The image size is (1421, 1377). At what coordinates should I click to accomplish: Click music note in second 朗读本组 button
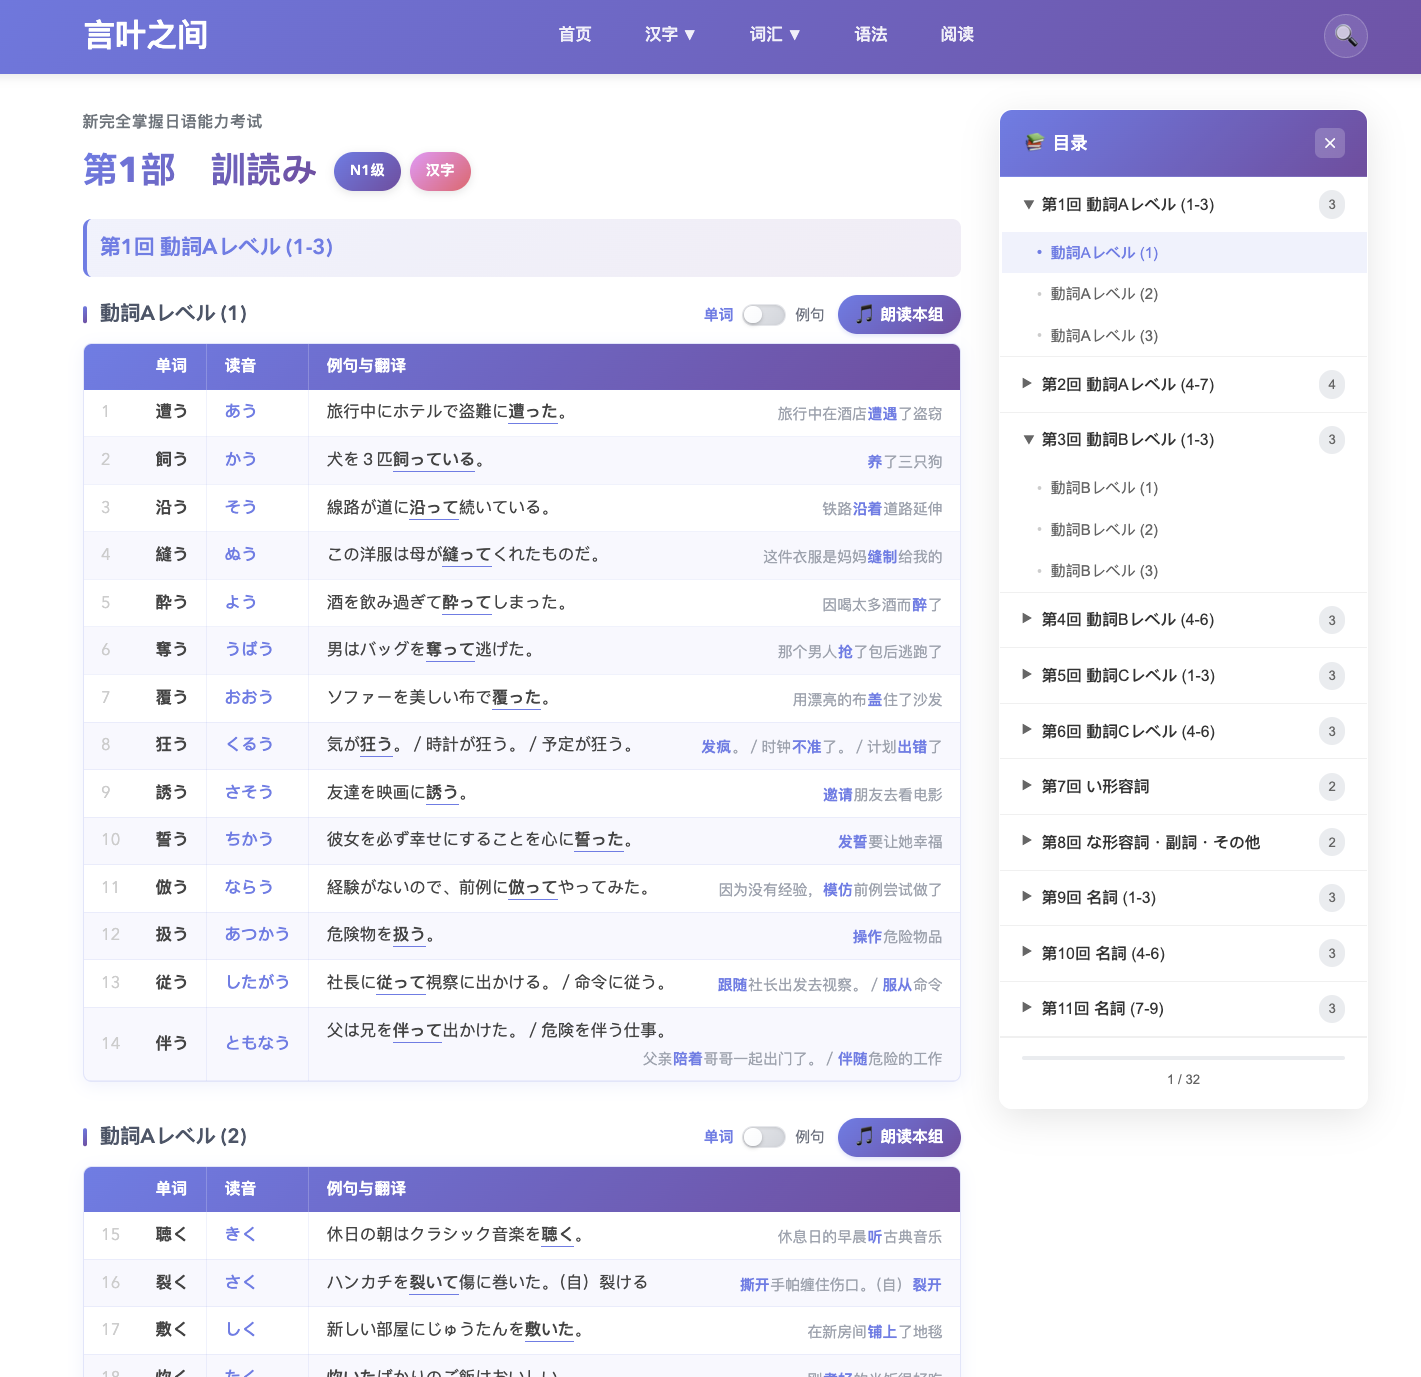click(864, 1137)
